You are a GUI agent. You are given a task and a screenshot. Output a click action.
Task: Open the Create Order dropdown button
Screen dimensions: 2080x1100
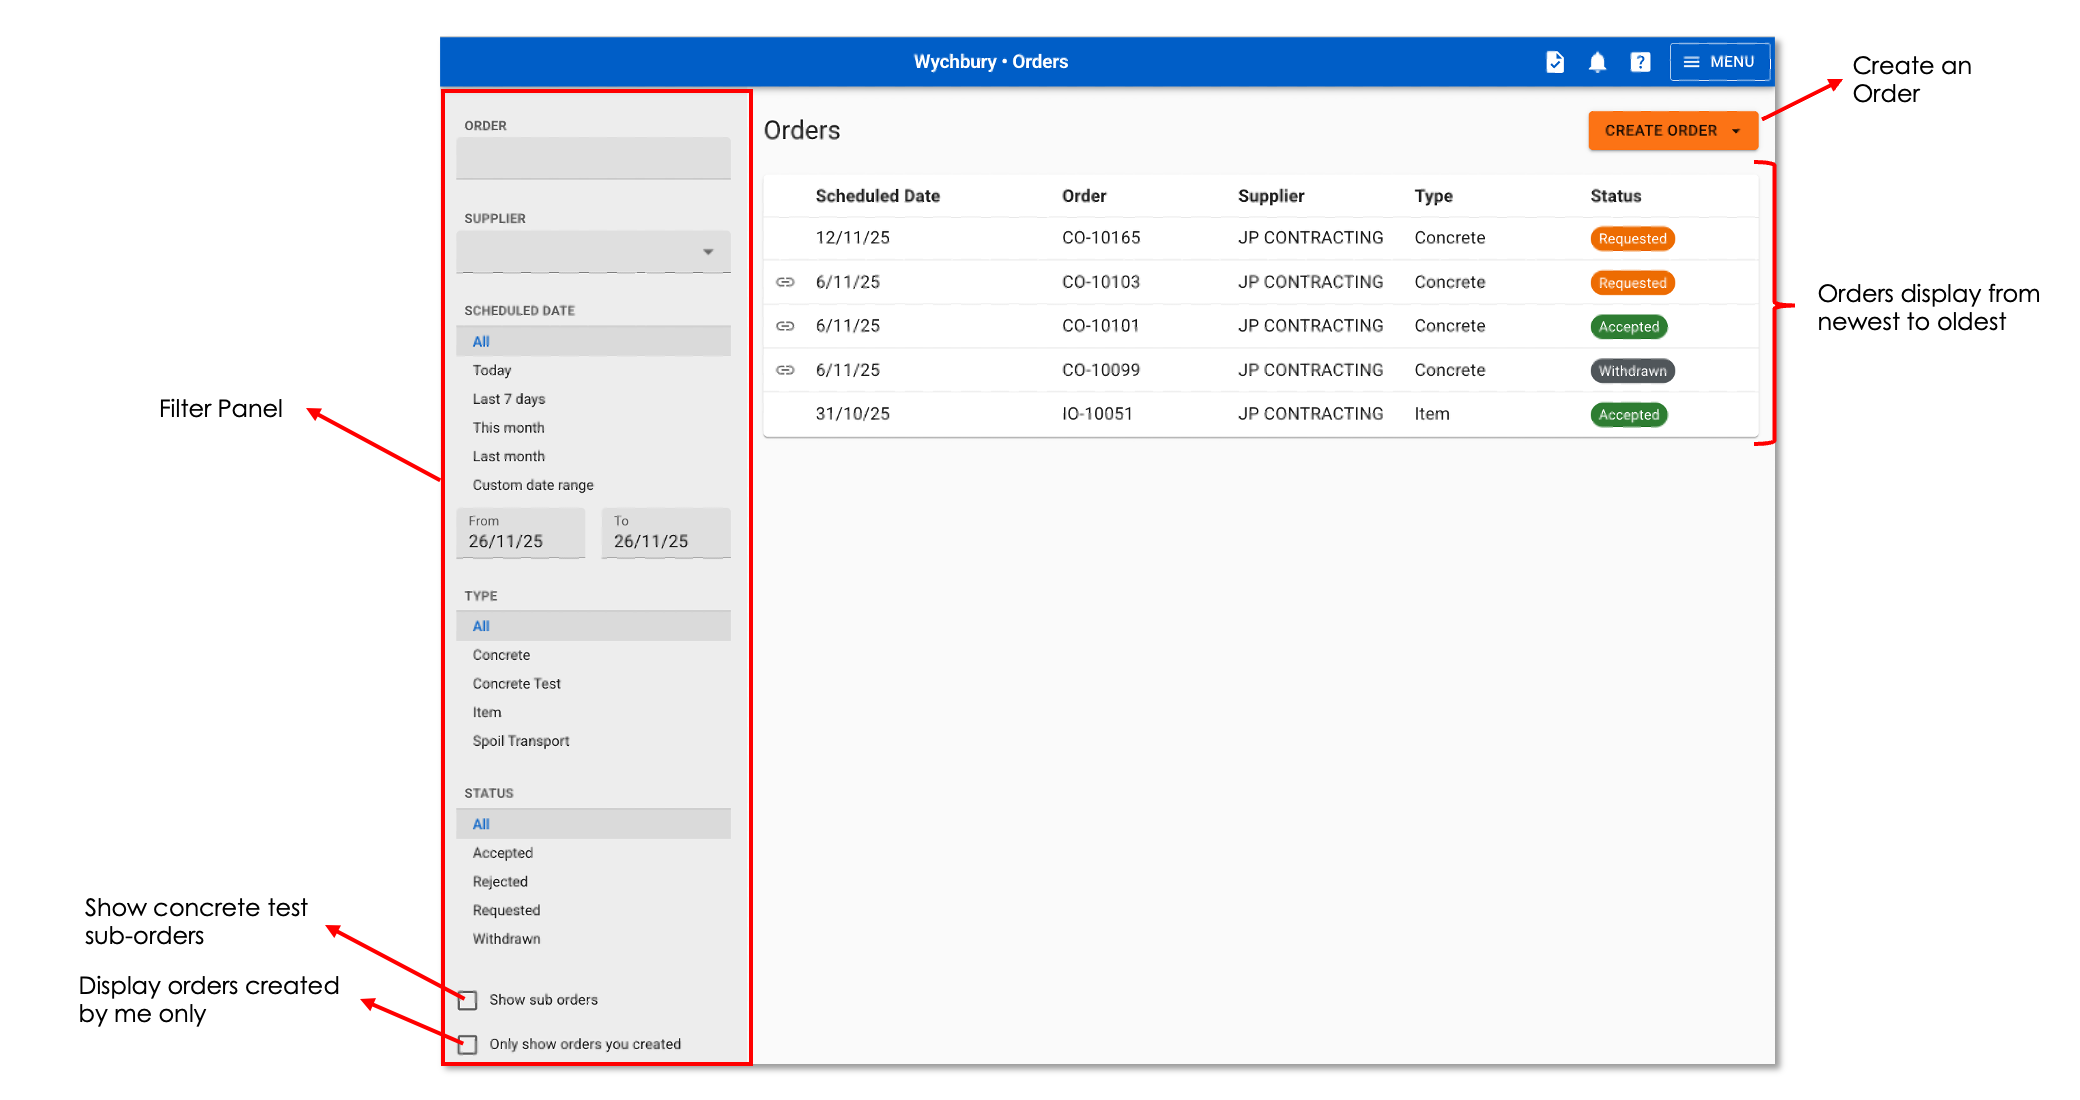point(1672,131)
